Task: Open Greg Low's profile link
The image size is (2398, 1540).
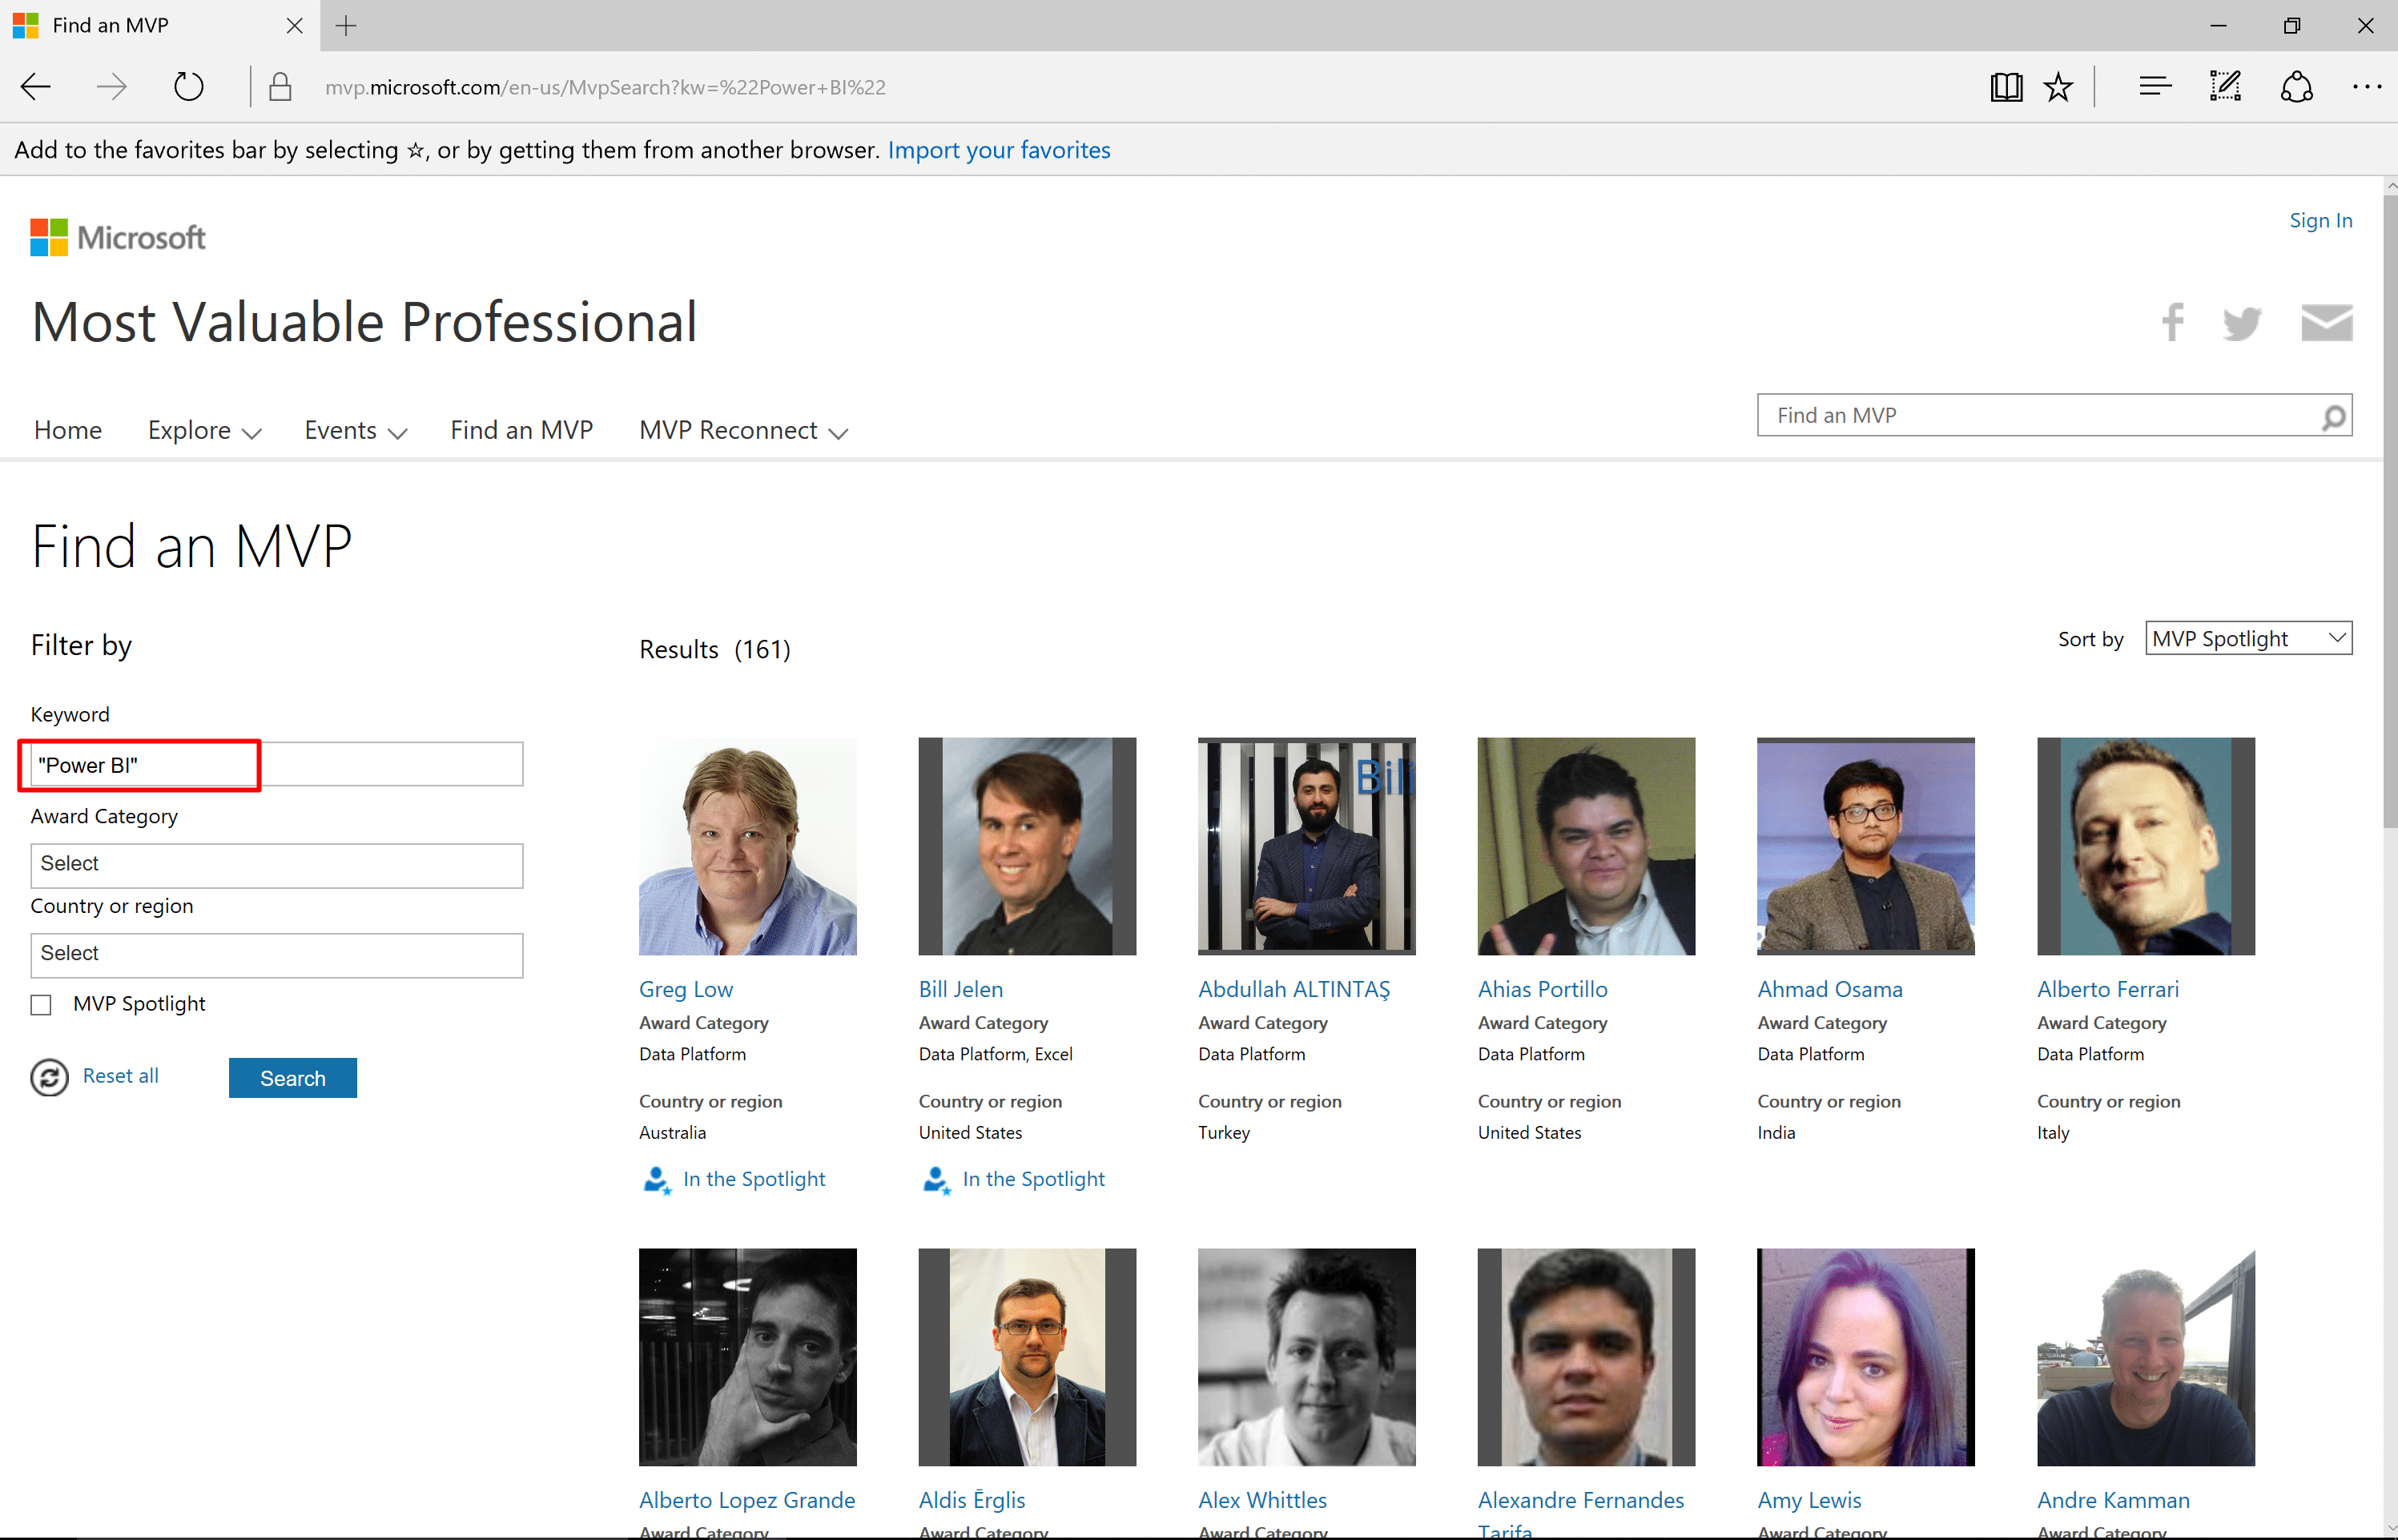Action: click(685, 989)
